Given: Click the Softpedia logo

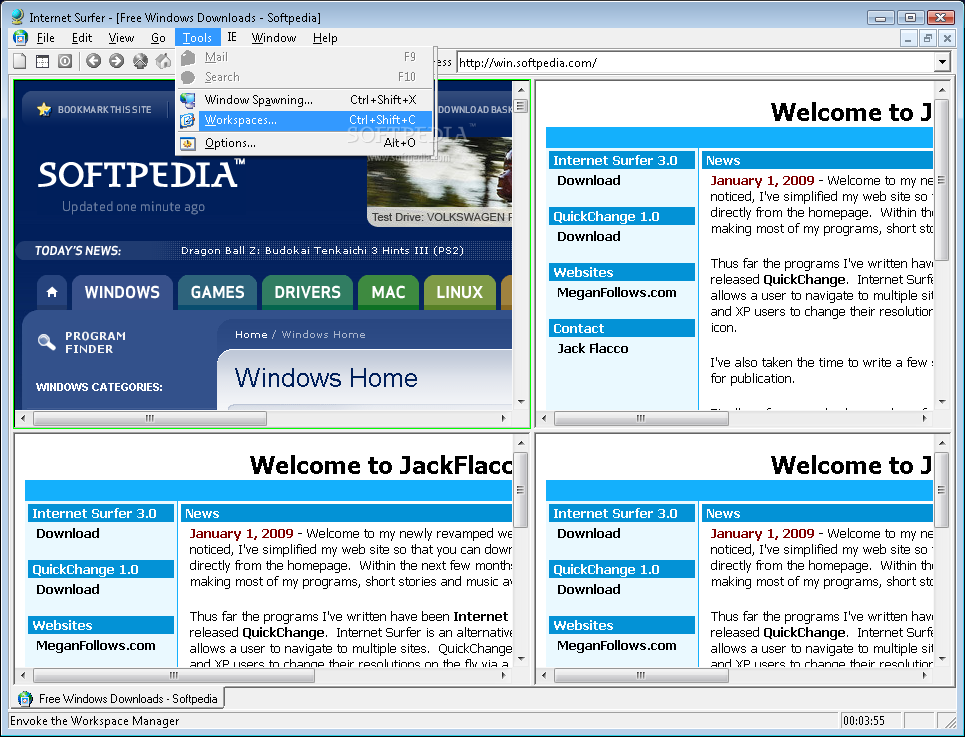Looking at the screenshot, I should tap(142, 174).
